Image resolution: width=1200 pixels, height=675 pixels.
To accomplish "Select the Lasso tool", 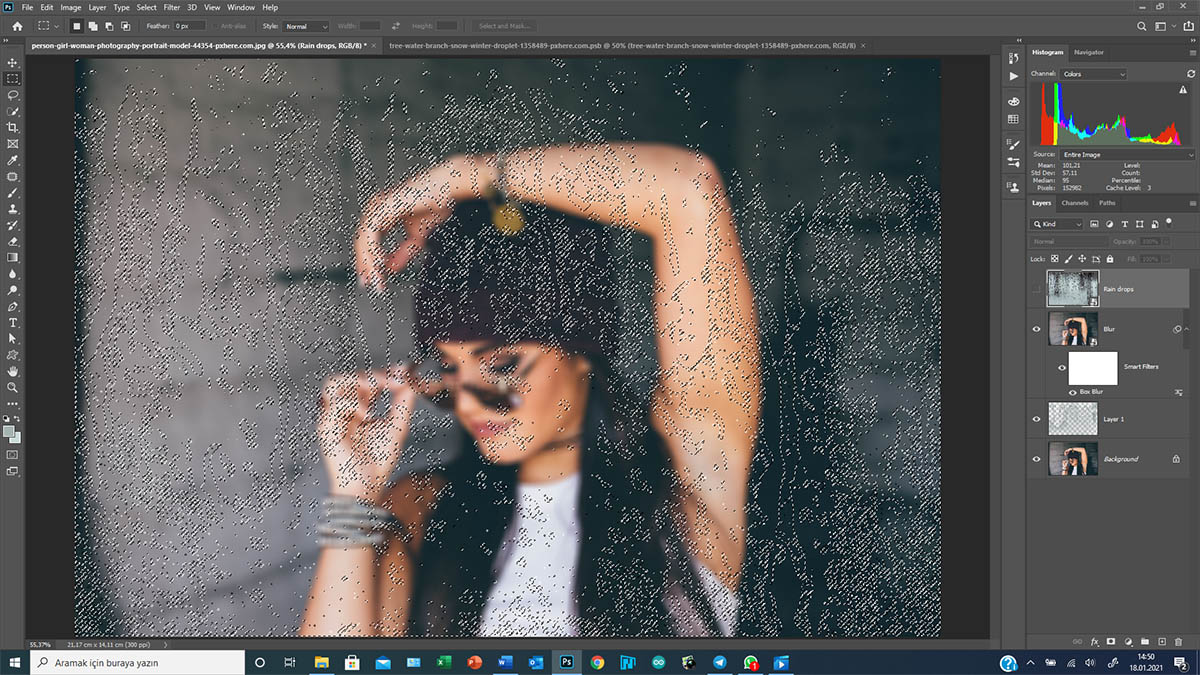I will [13, 95].
